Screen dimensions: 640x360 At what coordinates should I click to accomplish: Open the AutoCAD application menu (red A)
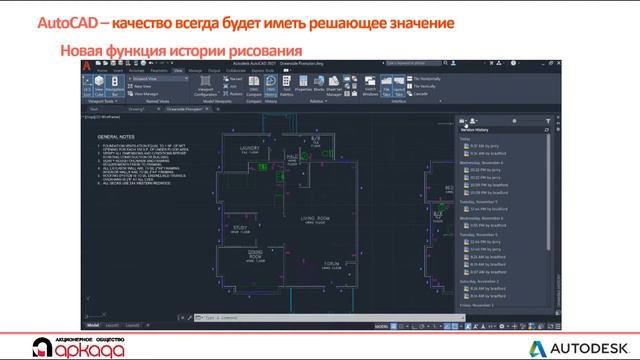(86, 66)
